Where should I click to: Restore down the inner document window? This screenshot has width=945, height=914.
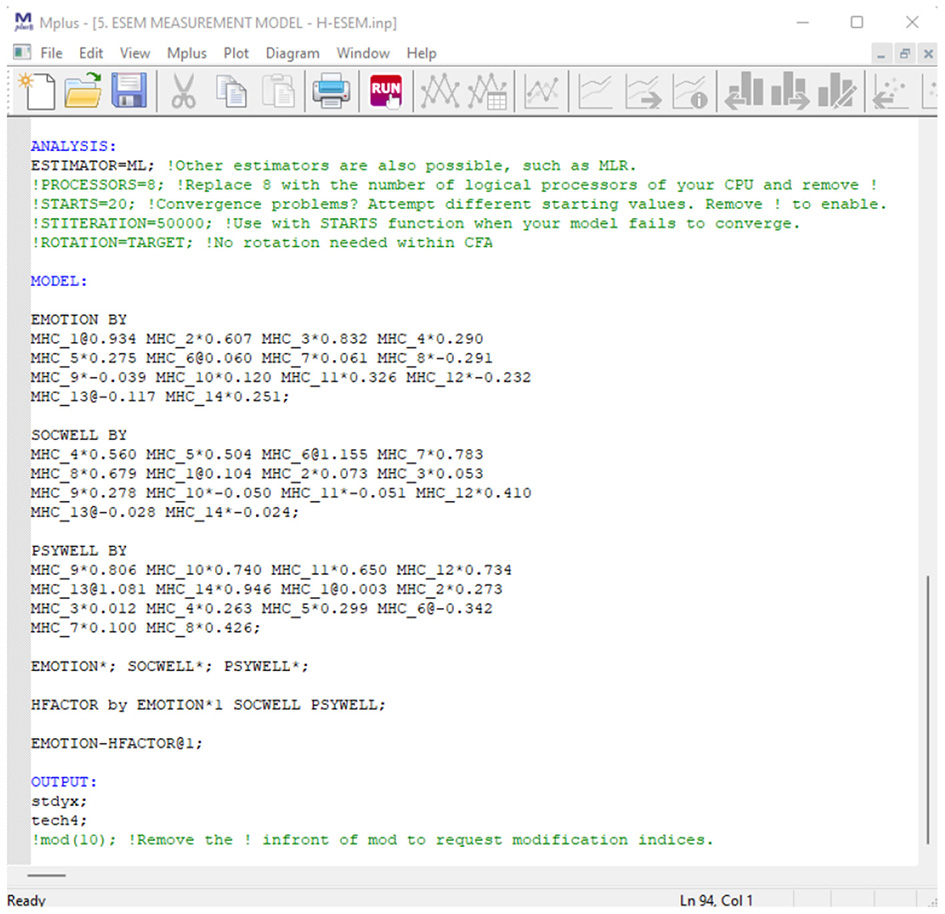904,53
